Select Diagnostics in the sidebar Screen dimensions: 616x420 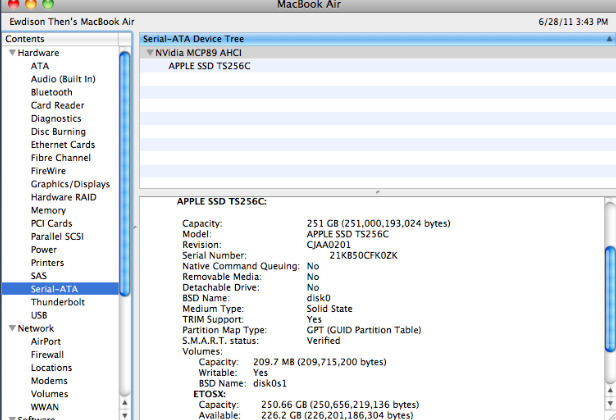56,119
